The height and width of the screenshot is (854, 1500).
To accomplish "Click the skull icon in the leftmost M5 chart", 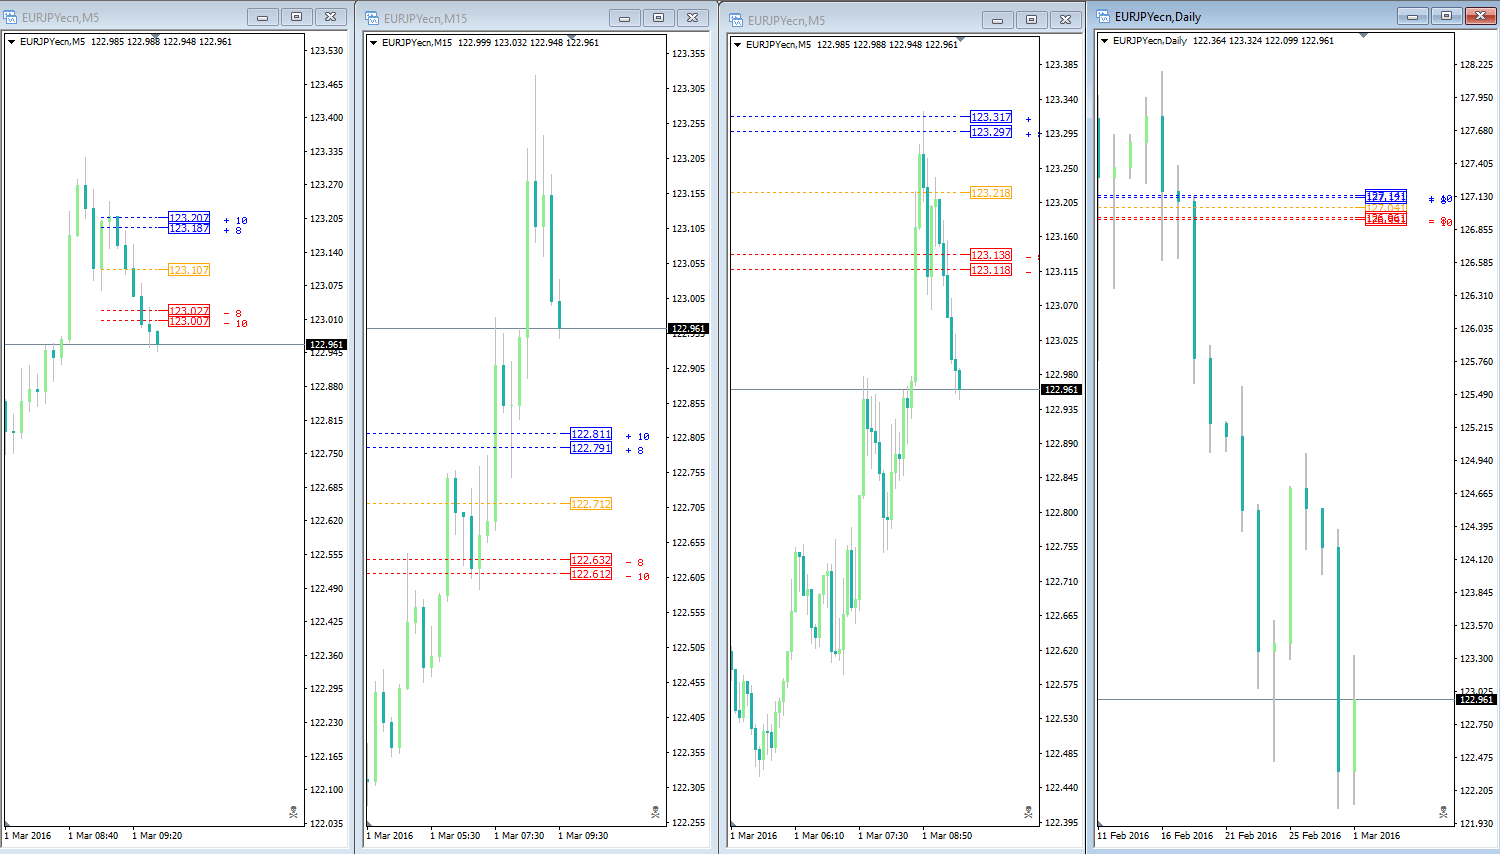I will coord(294,812).
